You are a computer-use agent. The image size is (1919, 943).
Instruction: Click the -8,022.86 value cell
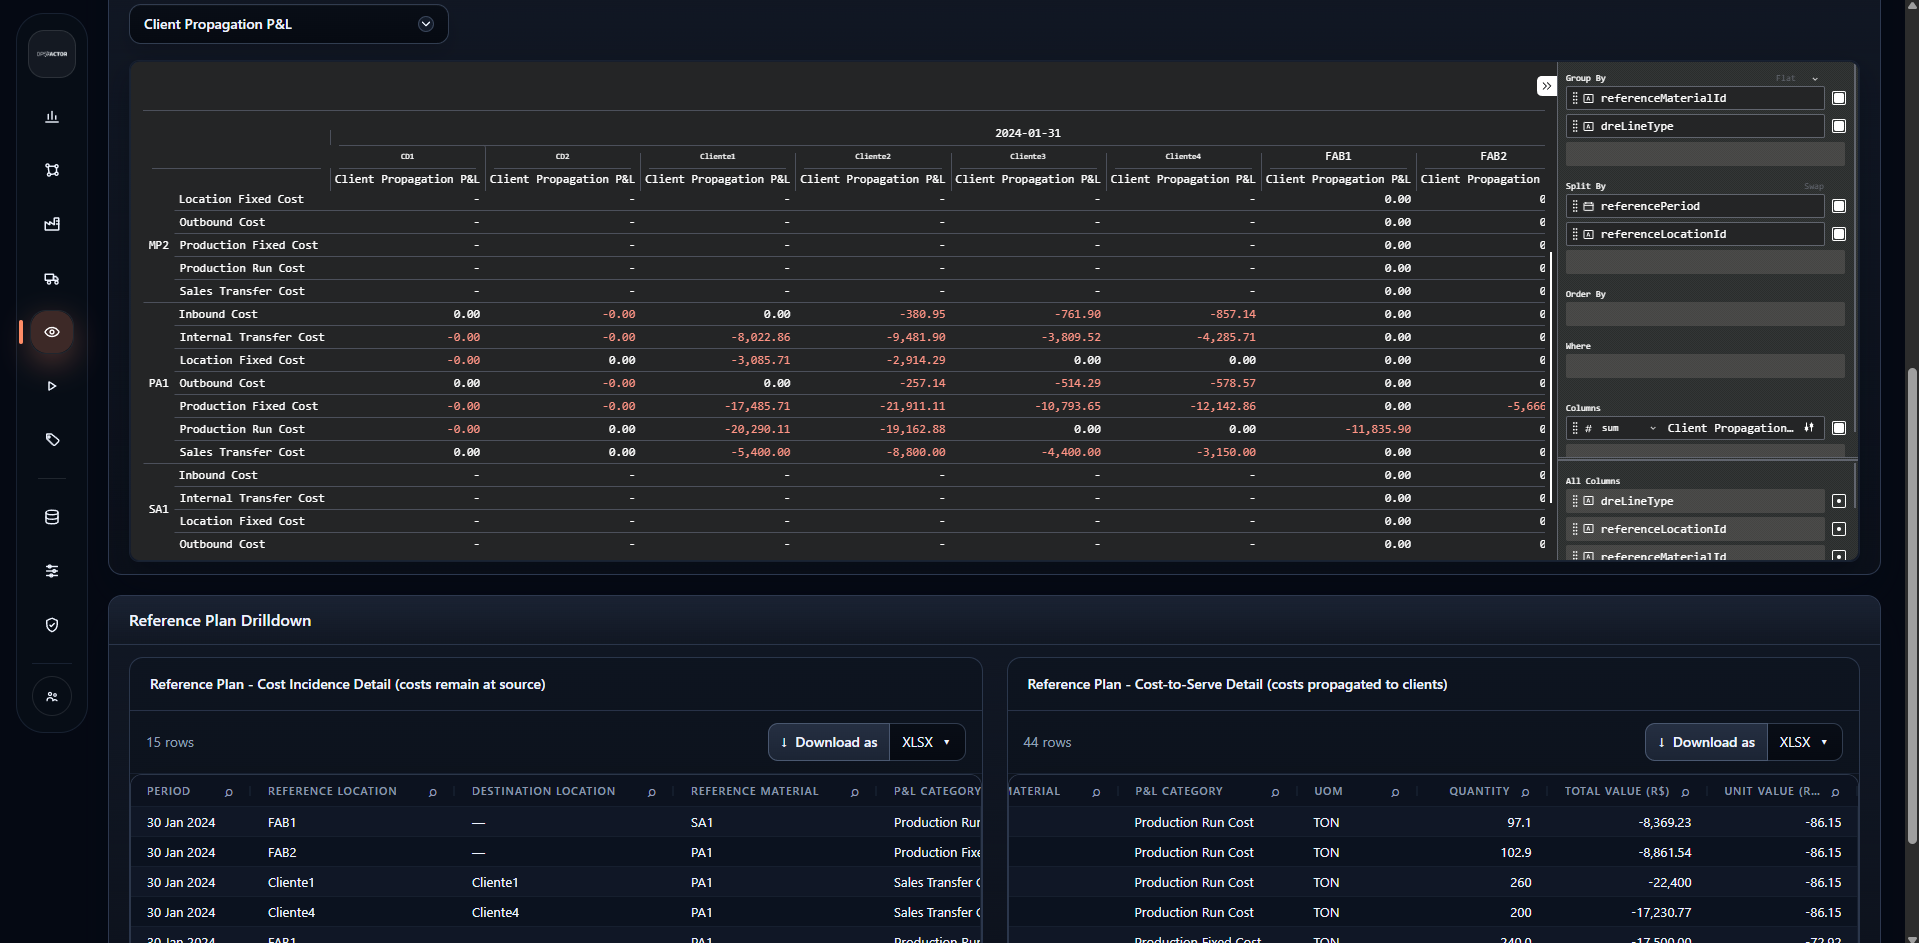(x=760, y=337)
